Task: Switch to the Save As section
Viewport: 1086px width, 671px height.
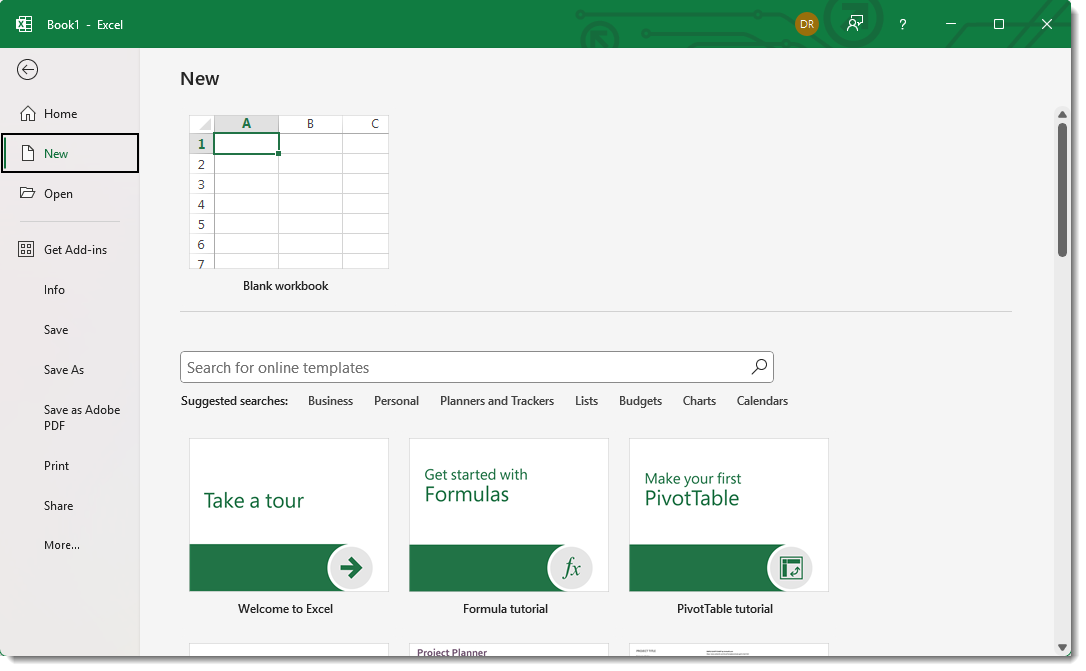Action: tap(63, 369)
